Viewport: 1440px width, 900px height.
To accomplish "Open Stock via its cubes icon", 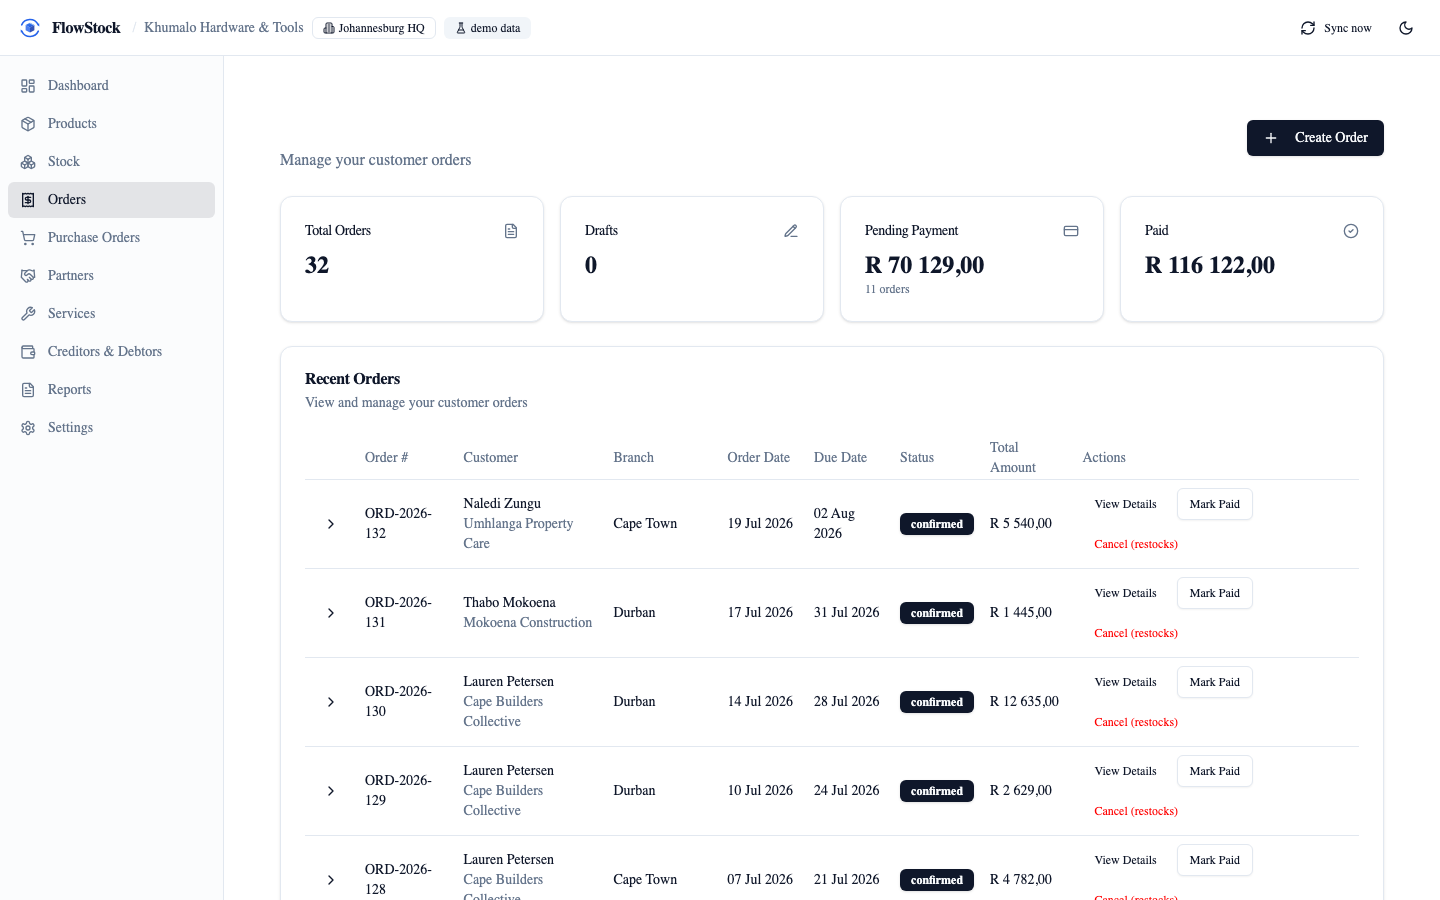I will pyautogui.click(x=28, y=162).
